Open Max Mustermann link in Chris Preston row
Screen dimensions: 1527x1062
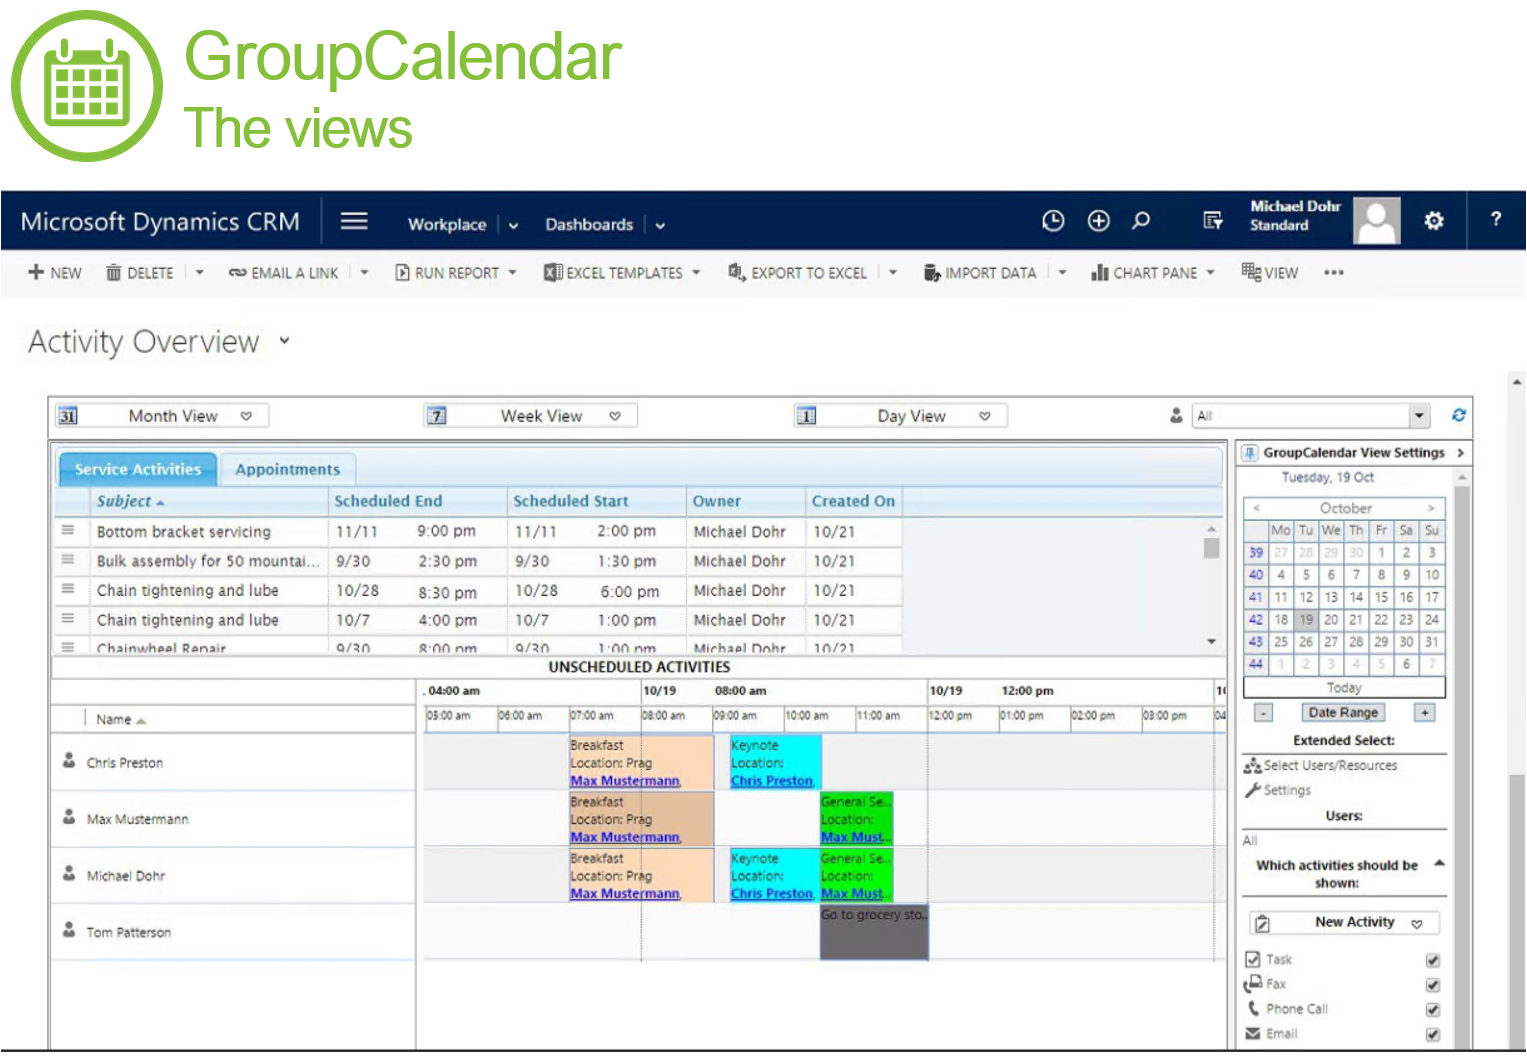click(x=625, y=781)
